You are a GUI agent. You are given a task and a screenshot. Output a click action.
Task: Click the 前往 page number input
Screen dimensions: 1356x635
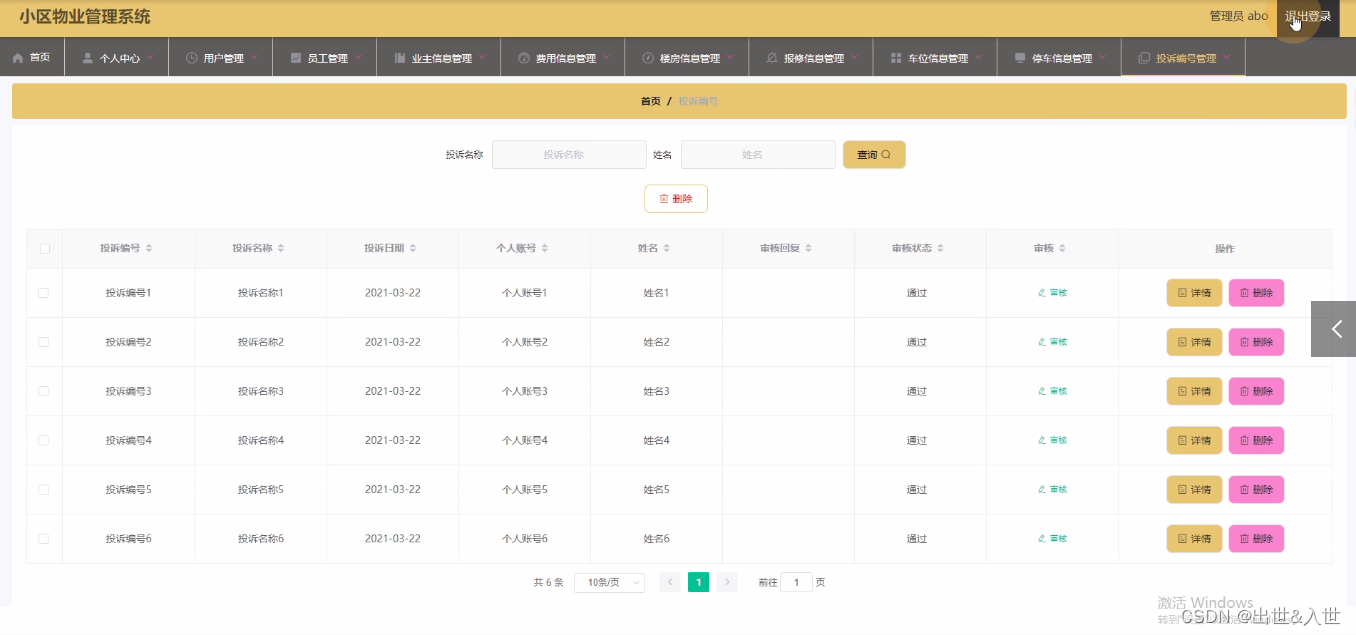tap(796, 582)
